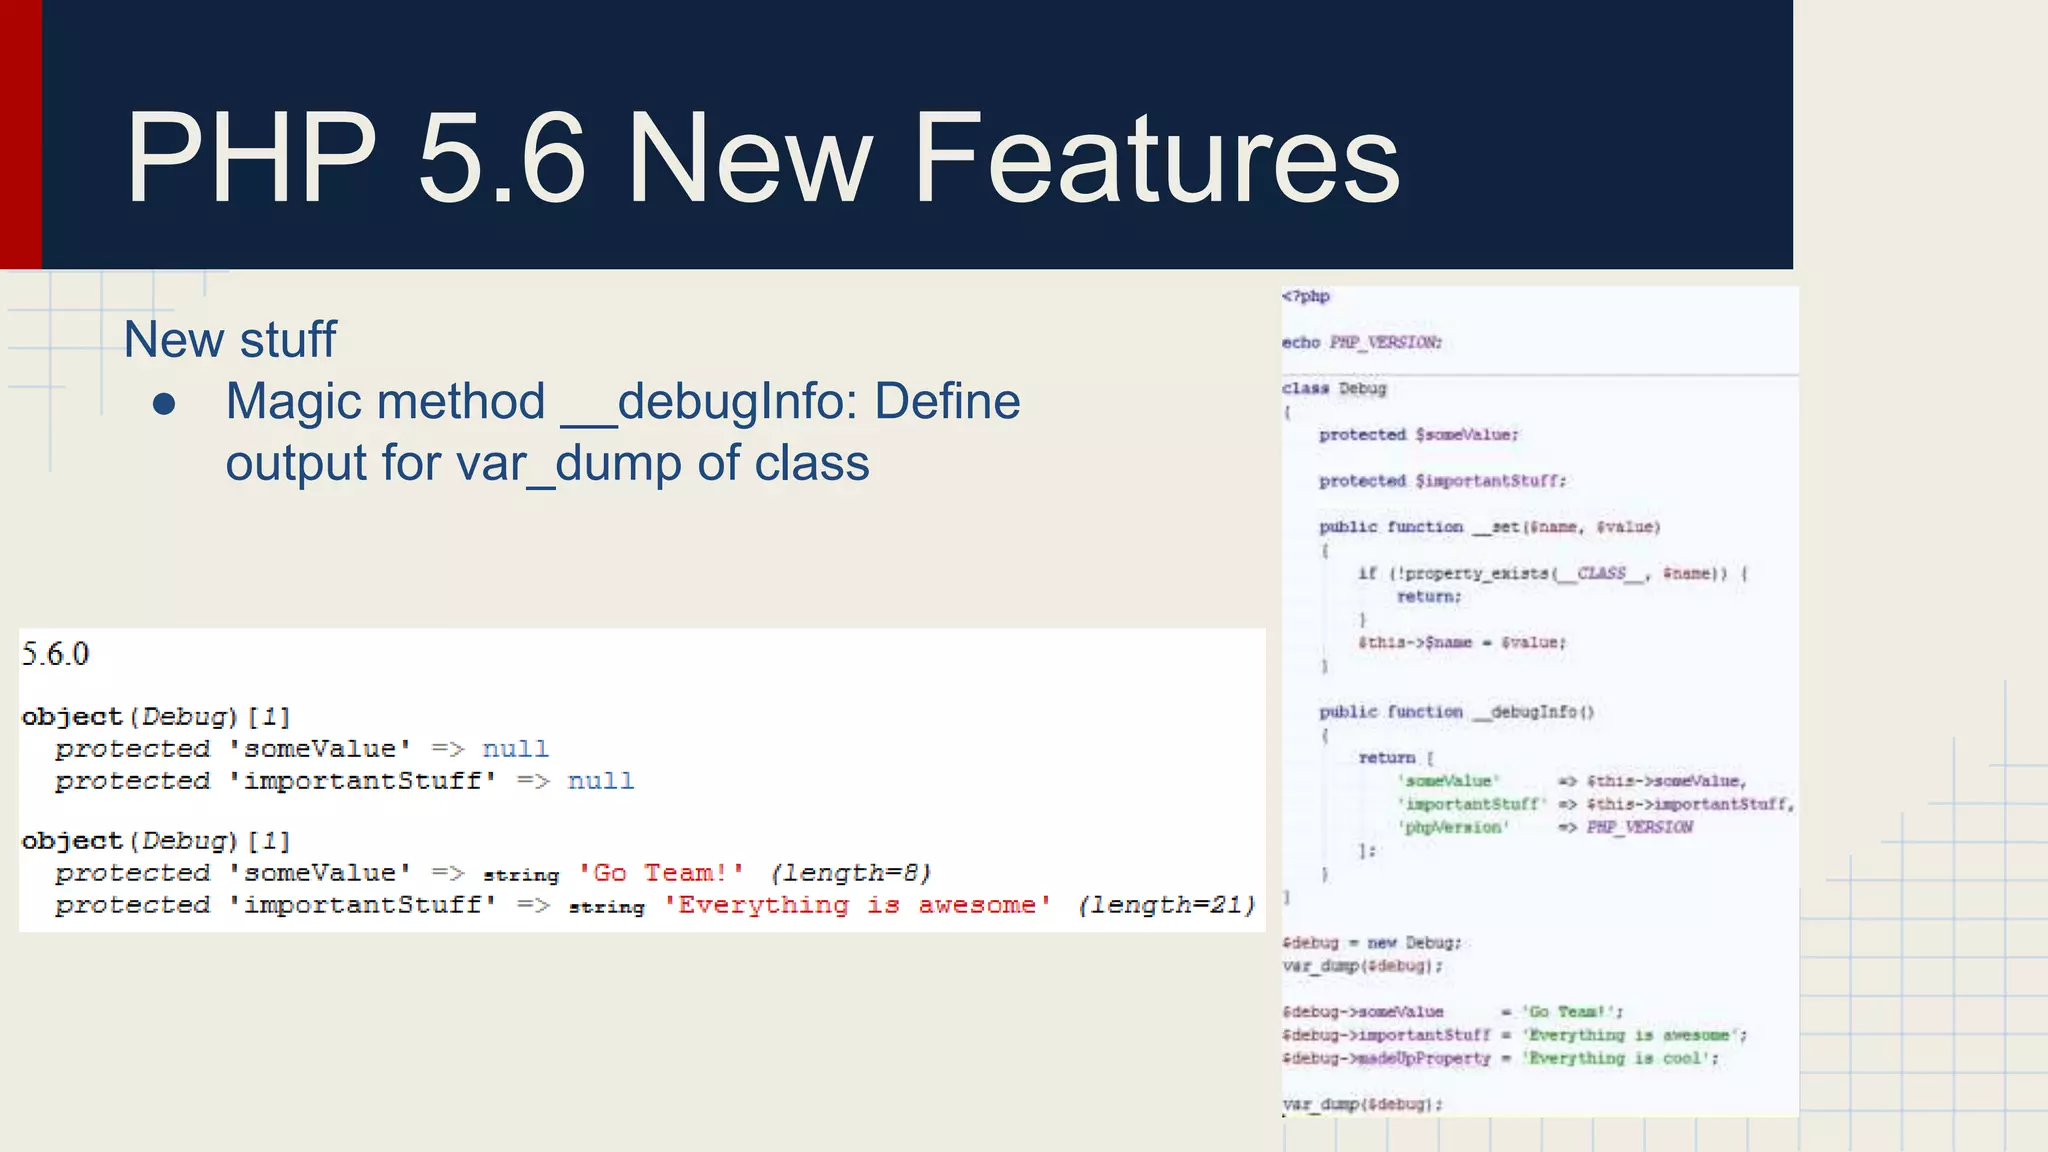Click the "PHP 5.6 New Features" slide title
The image size is (2048, 1152).
point(762,158)
